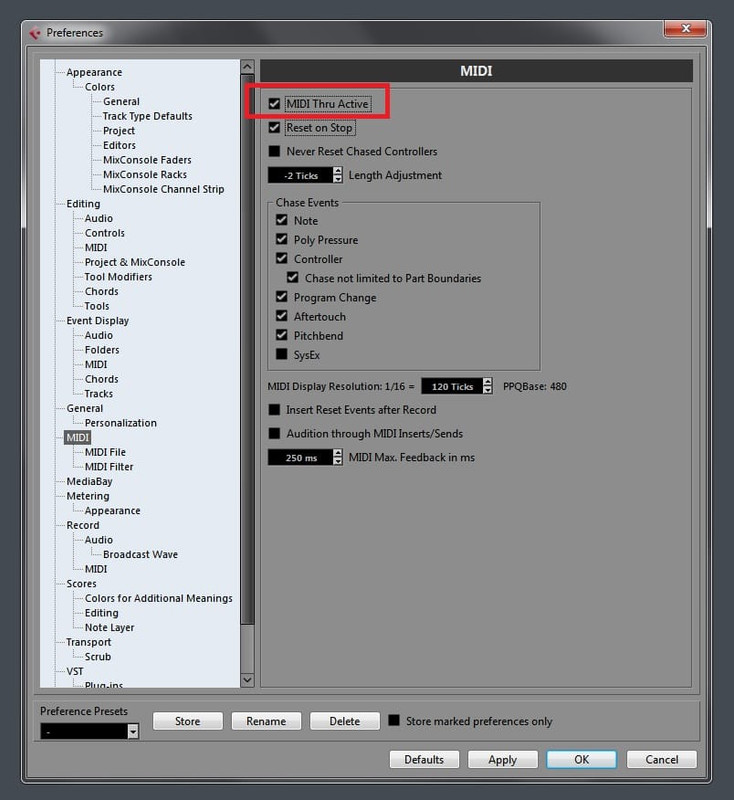Toggle Controller chase event checkbox
The height and width of the screenshot is (800, 734).
coord(282,258)
